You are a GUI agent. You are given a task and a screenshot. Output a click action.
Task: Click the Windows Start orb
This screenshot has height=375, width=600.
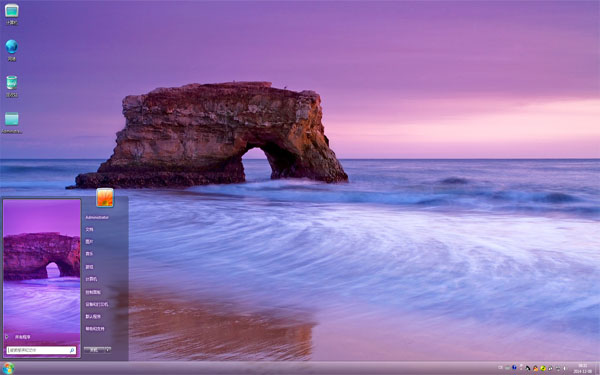point(8,368)
